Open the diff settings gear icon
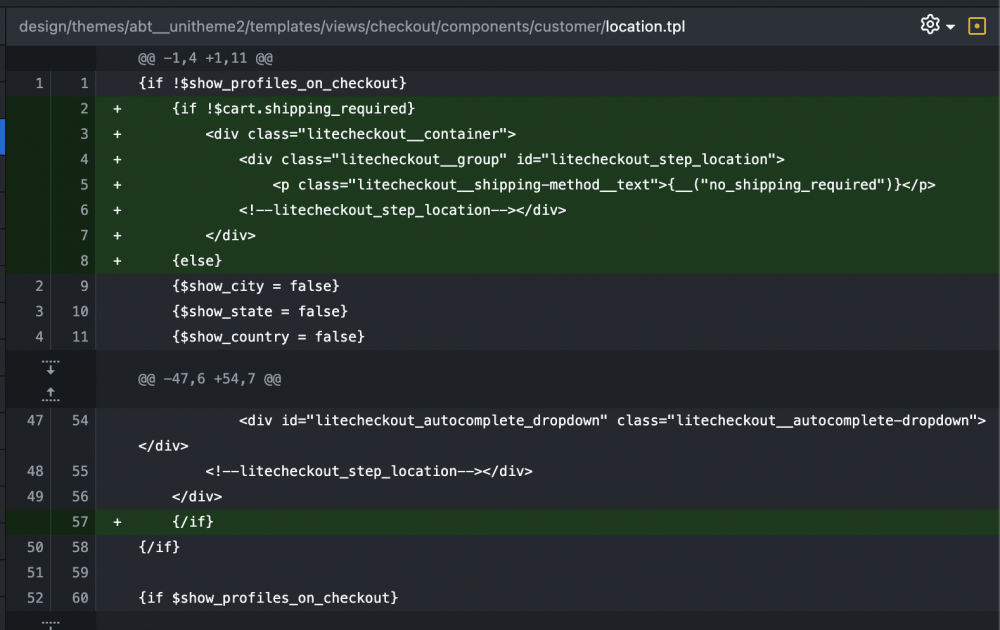Image resolution: width=1000 pixels, height=630 pixels. (930, 25)
